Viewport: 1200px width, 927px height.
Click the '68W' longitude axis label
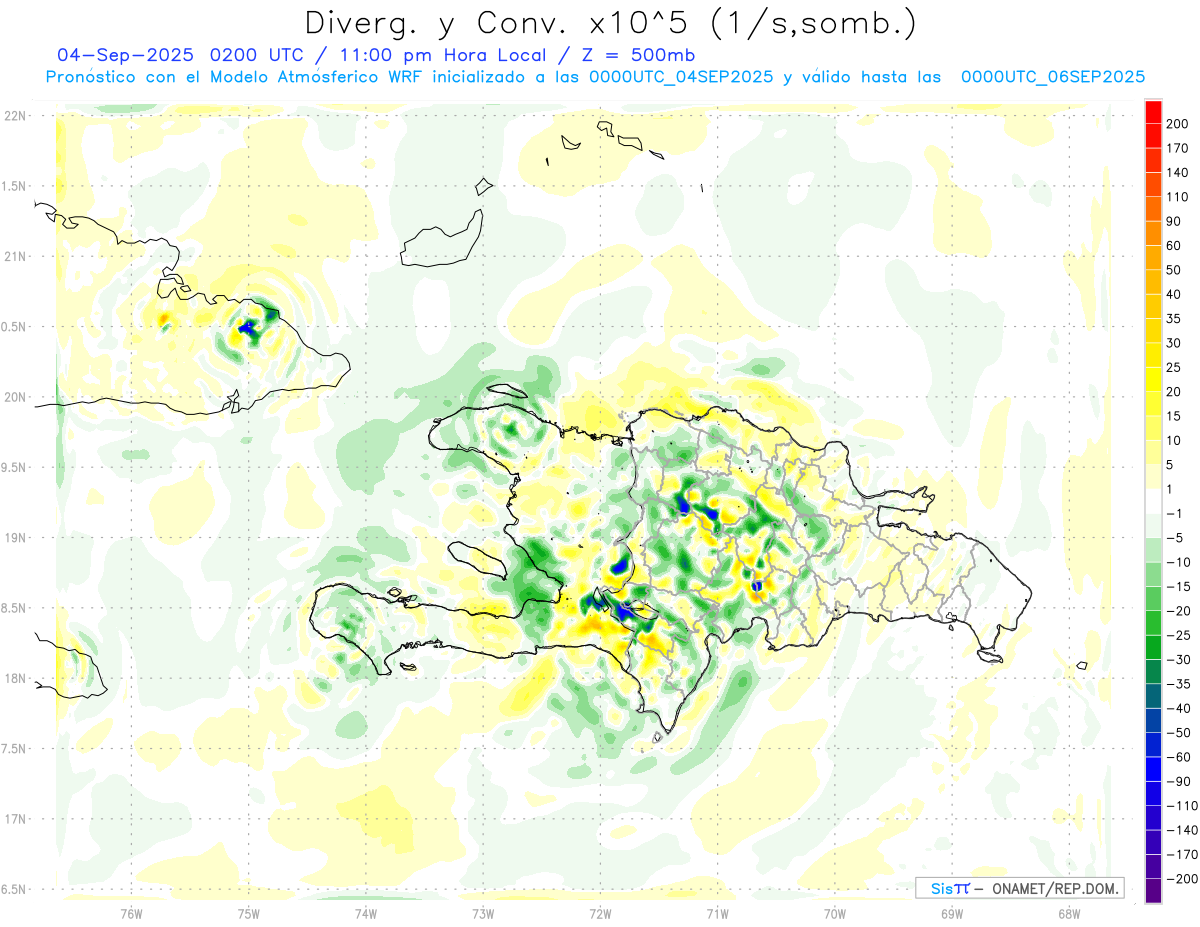pos(1069,913)
